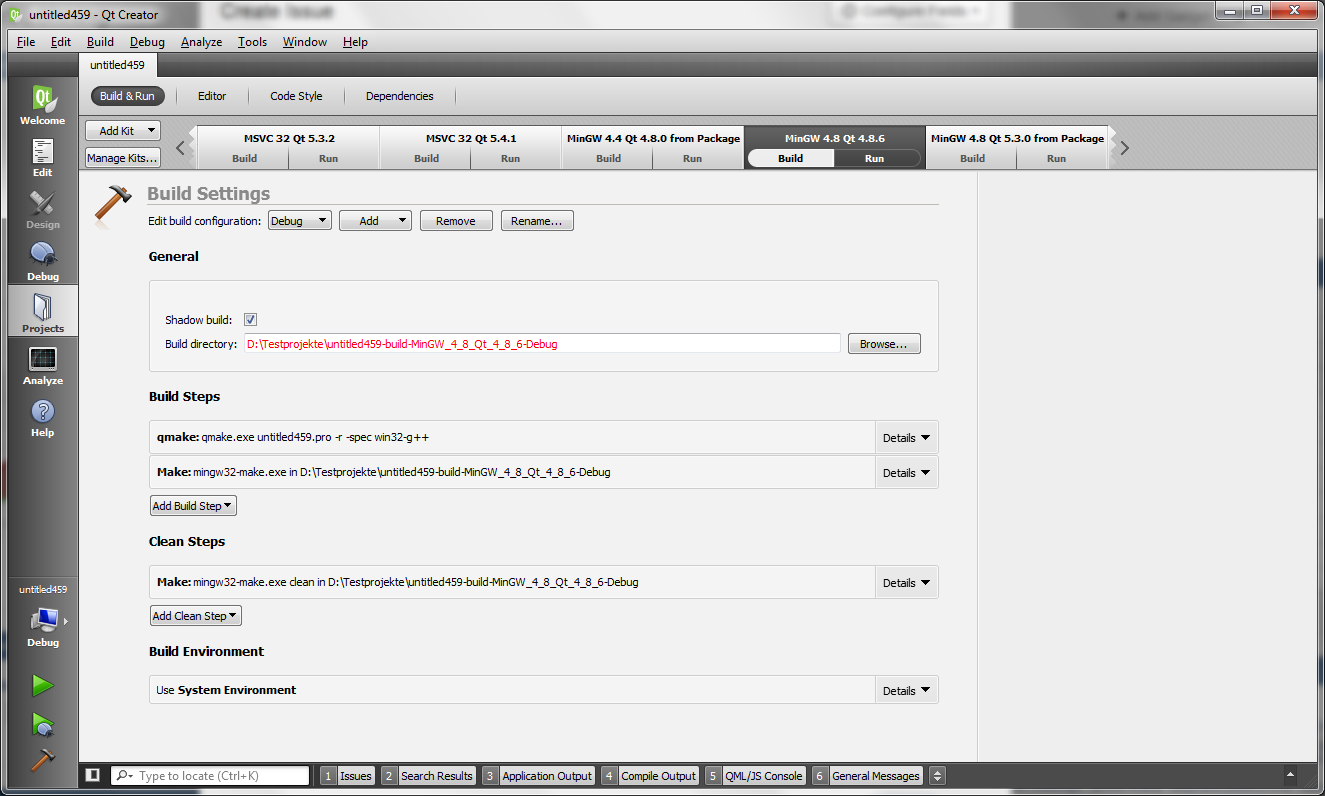Image resolution: width=1325 pixels, height=796 pixels.
Task: Open the Welcome mode in sidebar
Action: click(x=42, y=105)
